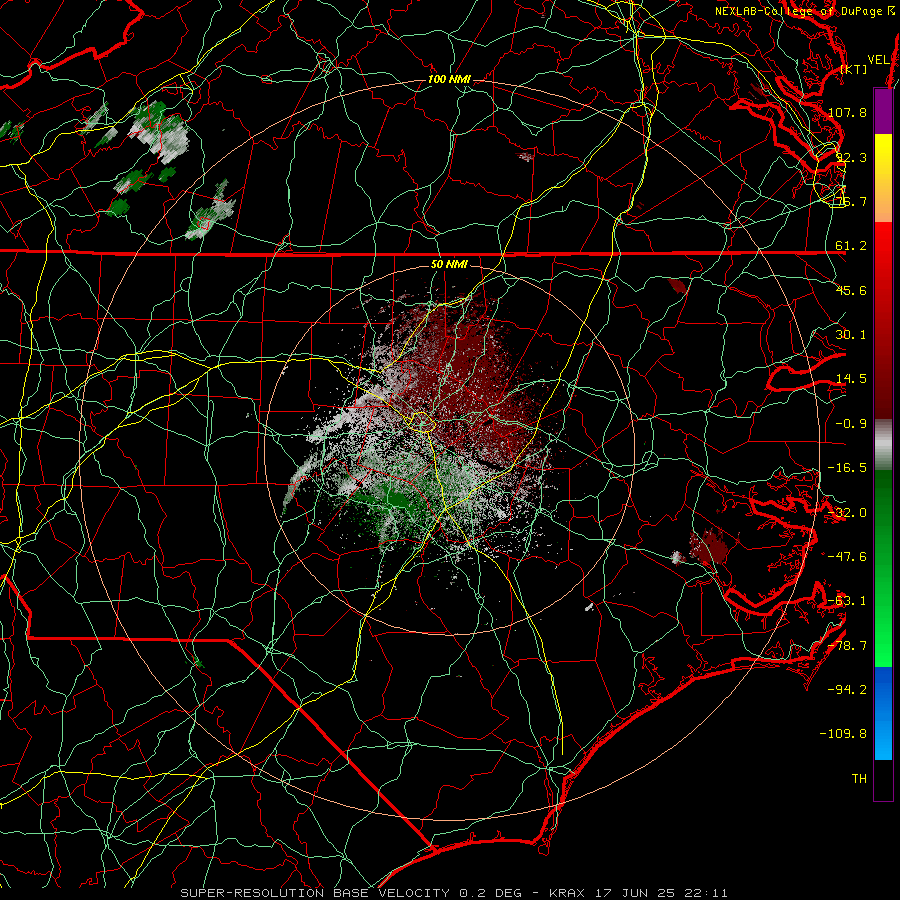Image resolution: width=900 pixels, height=900 pixels.
Task: Click the [KT] units label
Action: click(854, 69)
